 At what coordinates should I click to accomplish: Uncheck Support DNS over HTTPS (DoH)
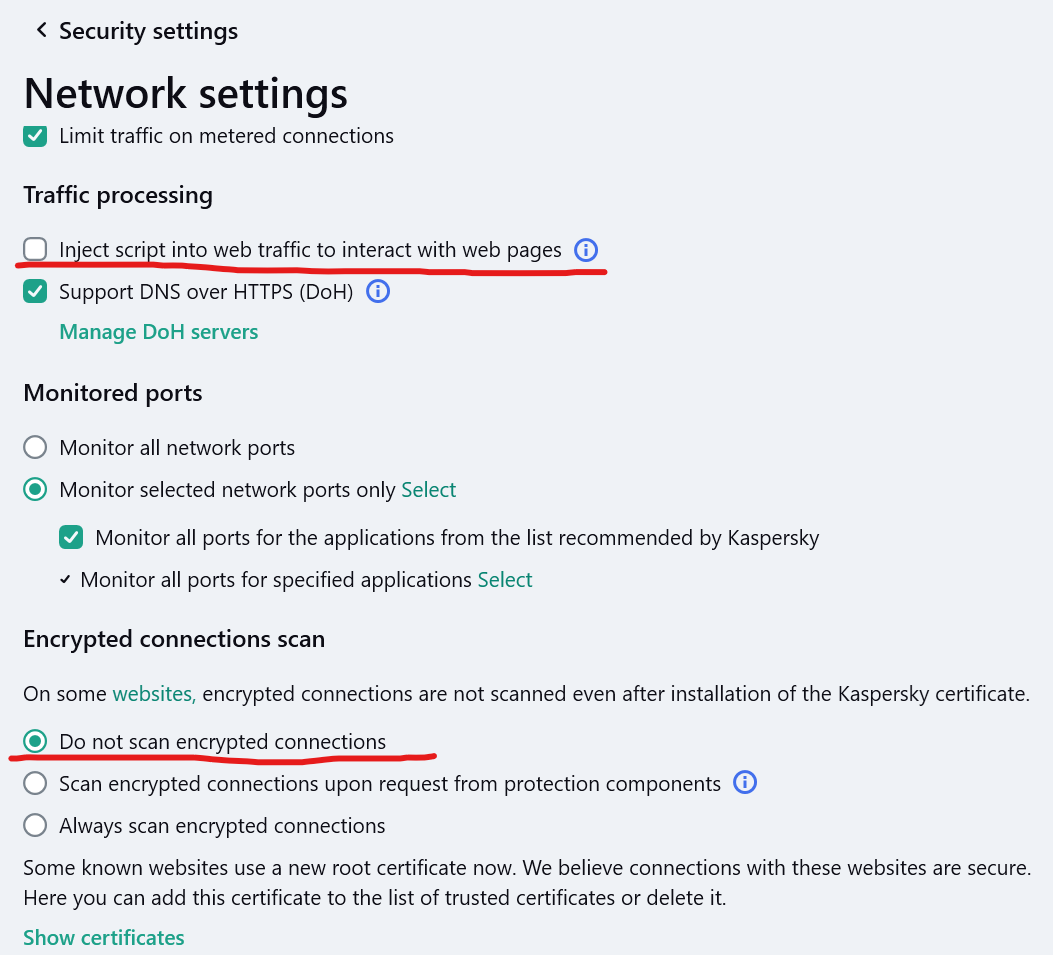[x=35, y=291]
